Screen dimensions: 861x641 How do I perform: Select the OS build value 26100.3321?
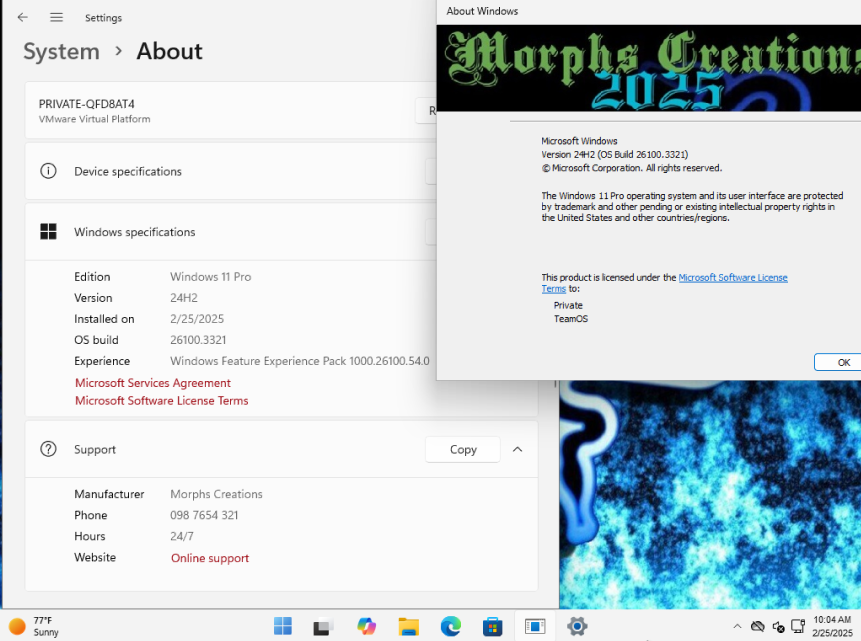198,340
